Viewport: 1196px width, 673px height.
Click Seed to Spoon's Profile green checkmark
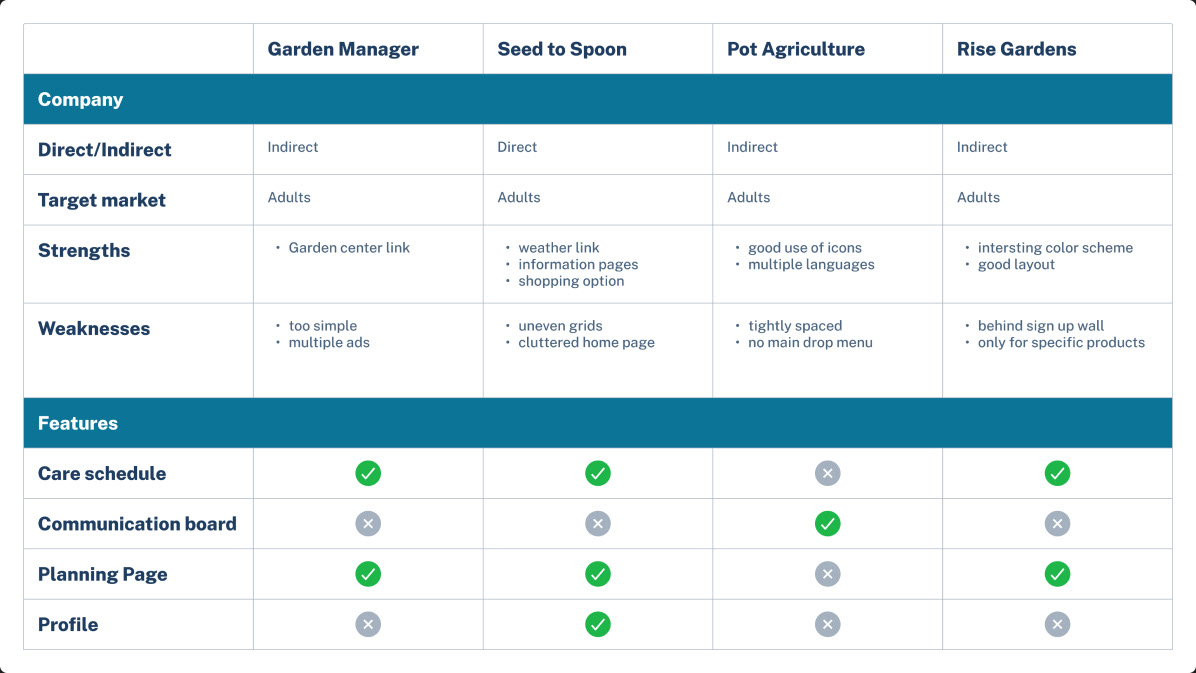click(x=597, y=624)
